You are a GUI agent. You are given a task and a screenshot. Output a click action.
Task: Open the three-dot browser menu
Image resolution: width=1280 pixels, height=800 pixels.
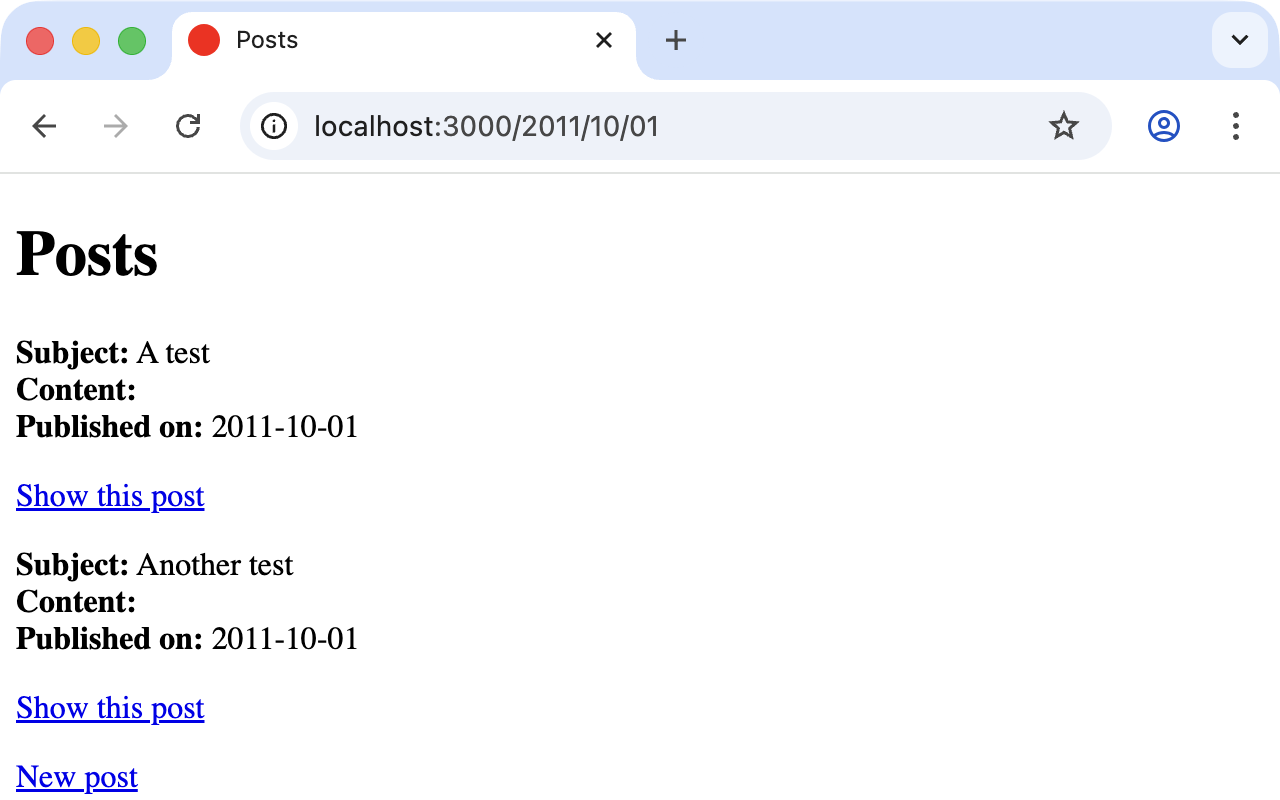click(1236, 126)
